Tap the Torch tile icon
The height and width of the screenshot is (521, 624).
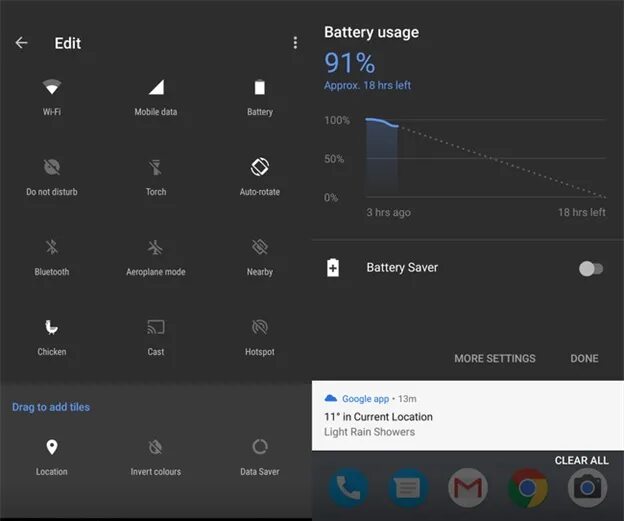click(156, 167)
